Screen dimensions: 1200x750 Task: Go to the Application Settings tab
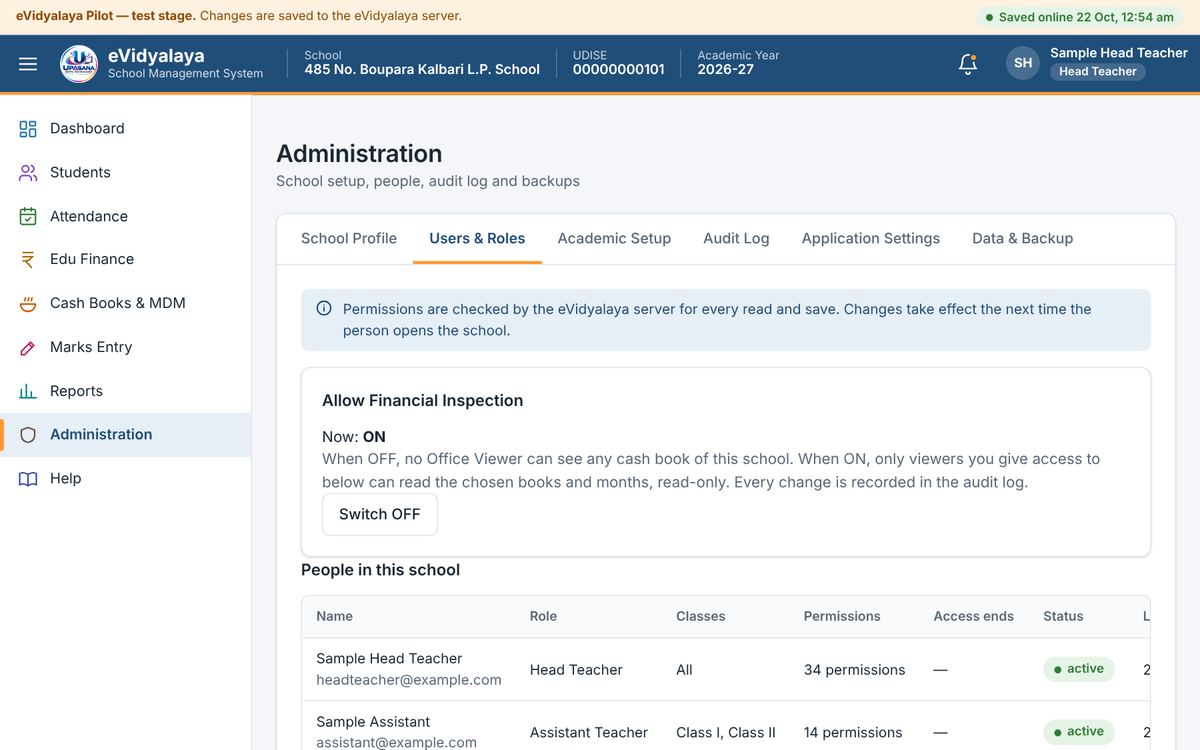tap(871, 238)
